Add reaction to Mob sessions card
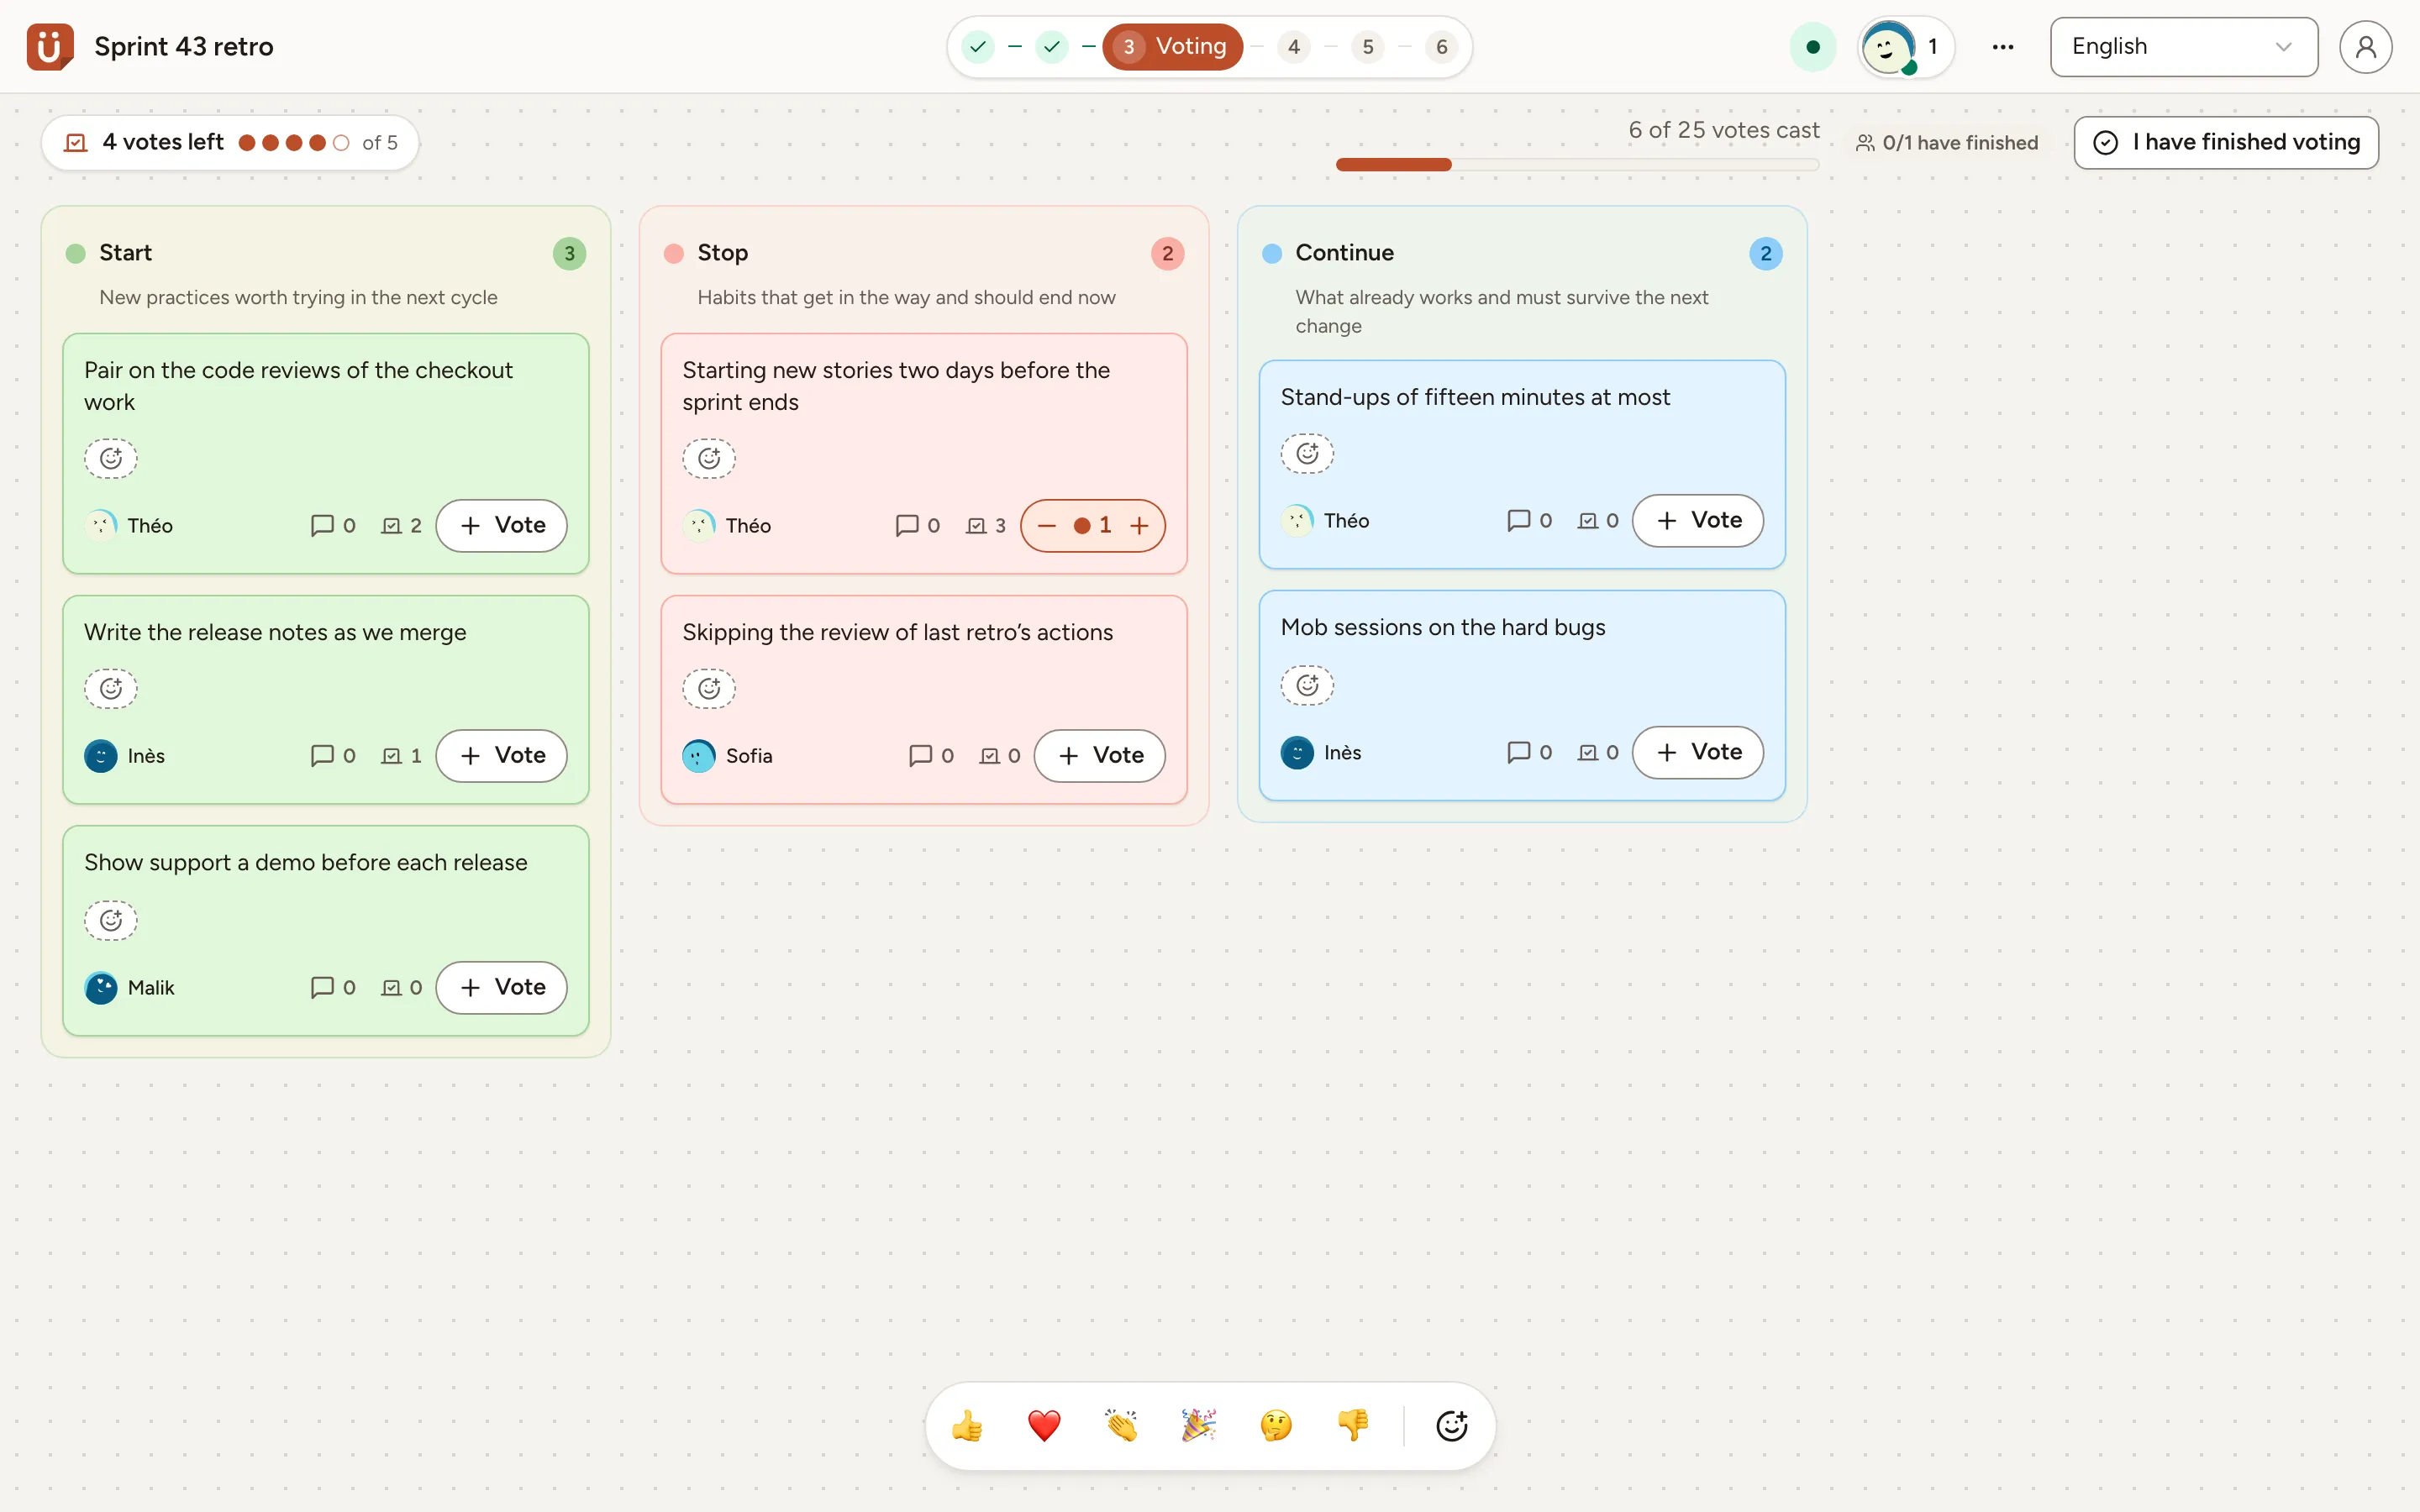 point(1307,685)
